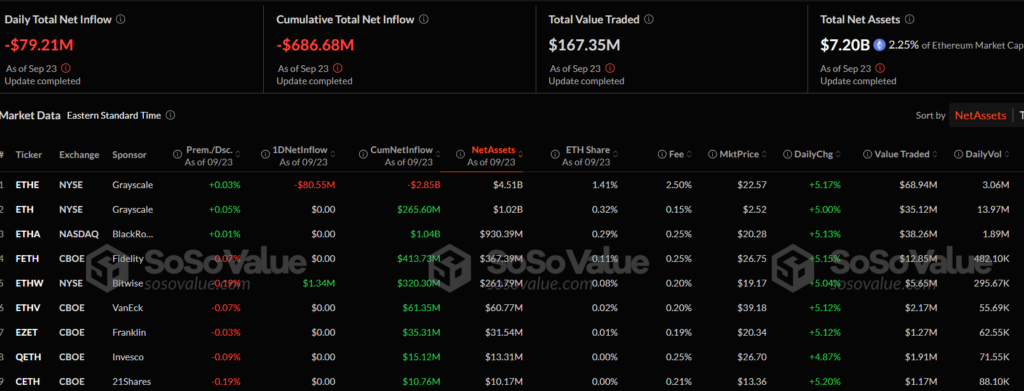Open the ETHA ticker row
Screen dimensions: 1024x391
tap(27, 234)
